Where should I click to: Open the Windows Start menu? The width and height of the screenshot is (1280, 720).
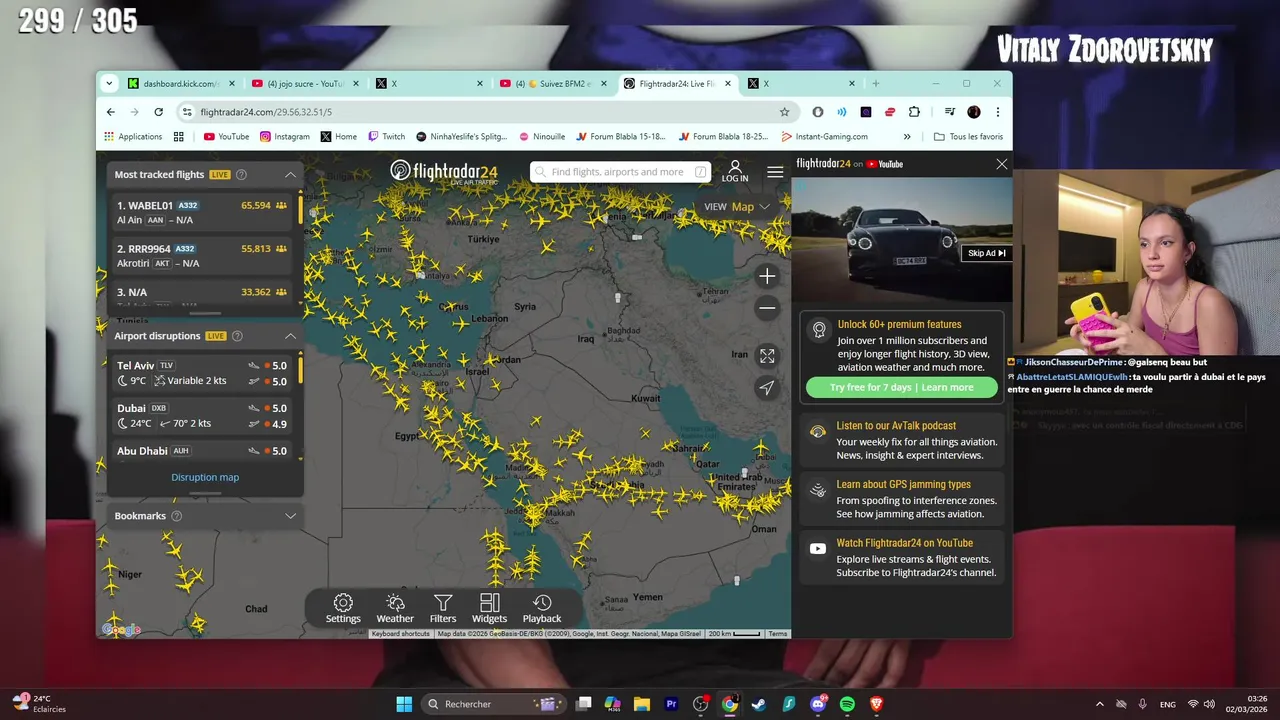[x=404, y=704]
